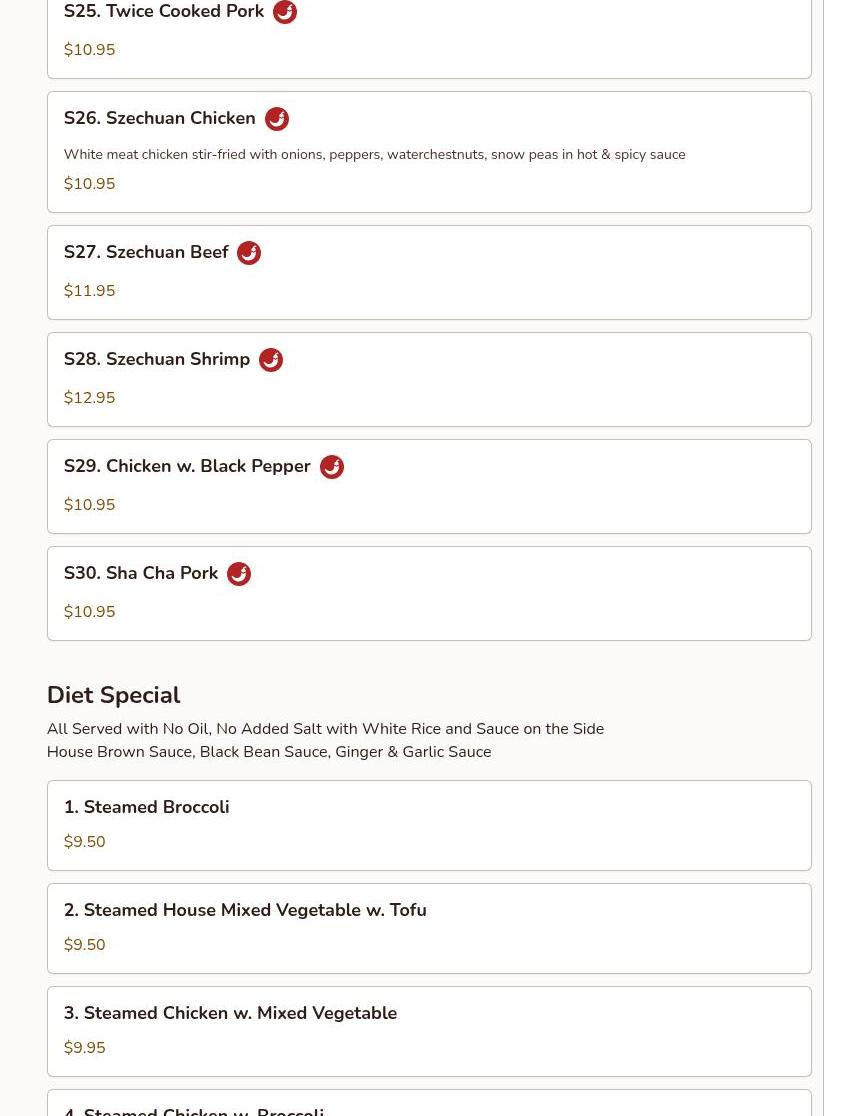This screenshot has width=844, height=1116.
Task: Click the spicy pepper icon beside Twice Cooked Pork
Action: point(285,11)
